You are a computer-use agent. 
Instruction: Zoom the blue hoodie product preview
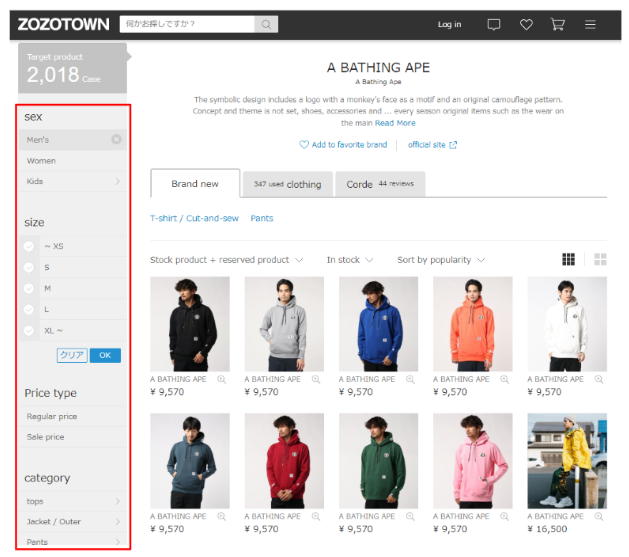tap(410, 379)
